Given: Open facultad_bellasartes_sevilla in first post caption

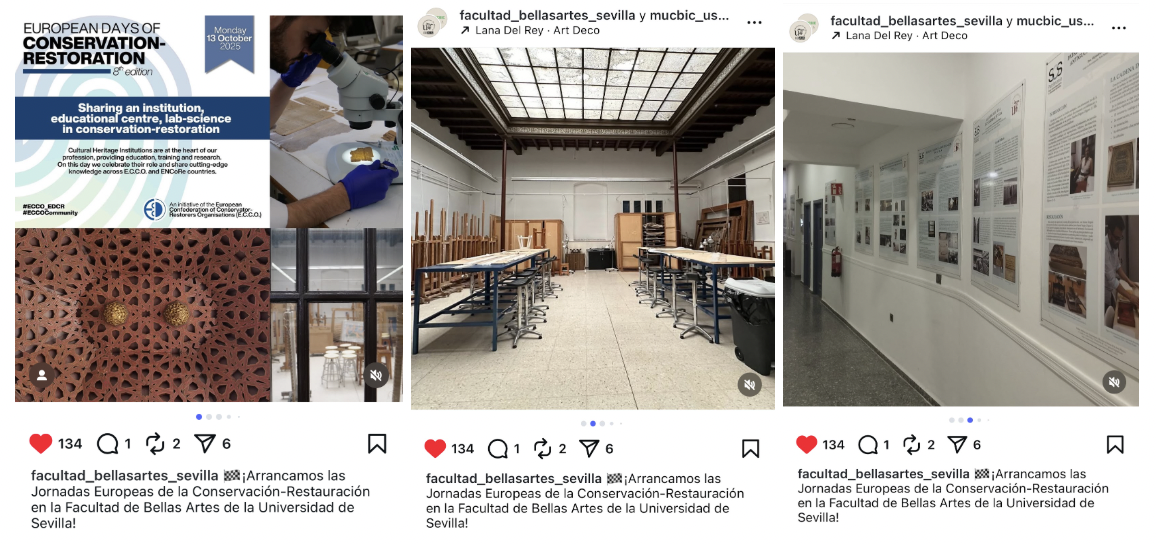Looking at the screenshot, I should [x=125, y=475].
